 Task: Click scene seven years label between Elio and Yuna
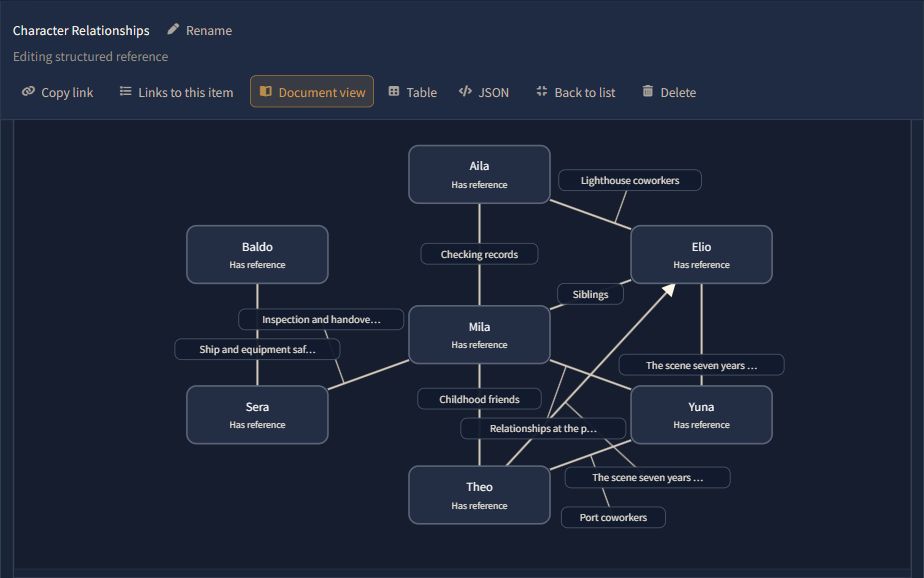pos(701,365)
